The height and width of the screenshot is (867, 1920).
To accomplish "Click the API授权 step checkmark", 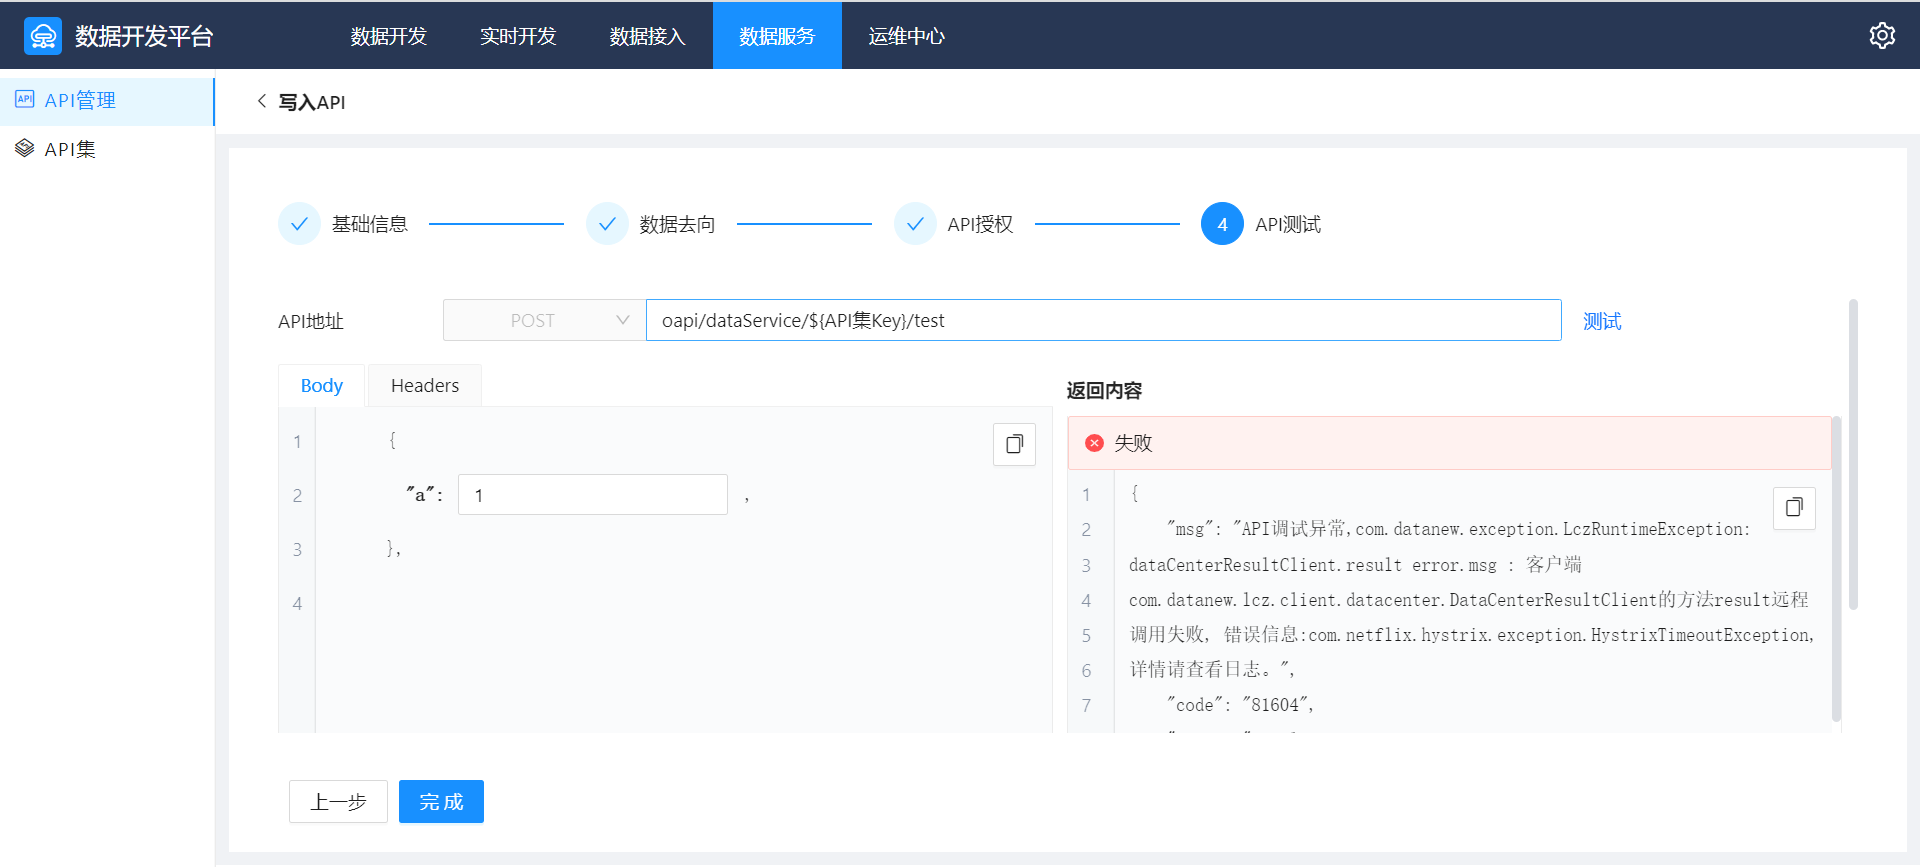I will click(915, 224).
